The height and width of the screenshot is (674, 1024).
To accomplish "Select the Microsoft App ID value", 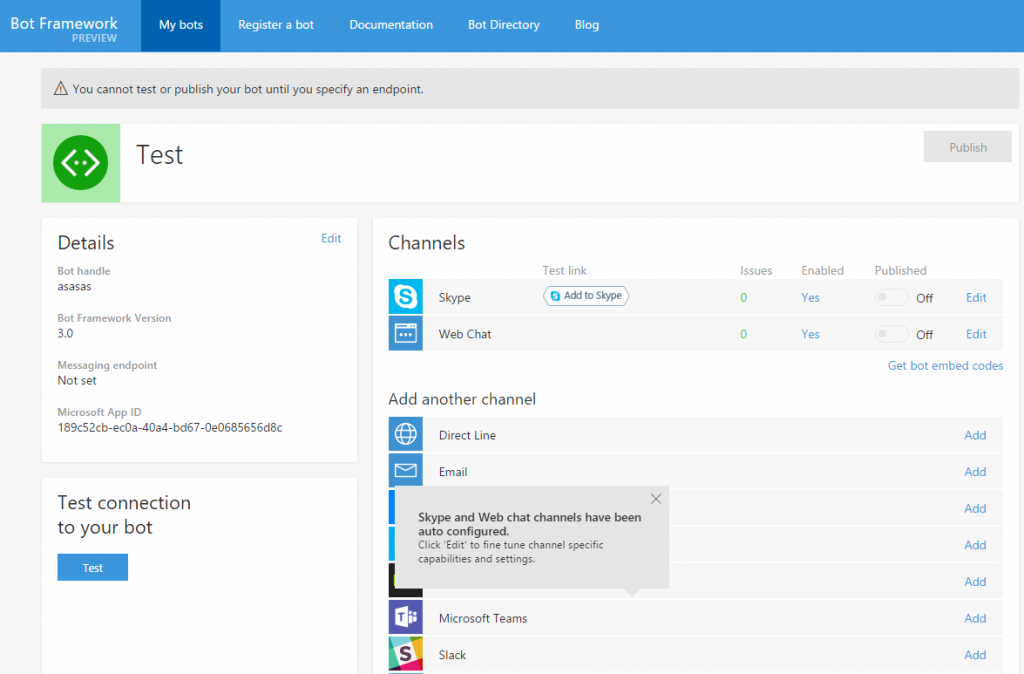I will point(170,427).
